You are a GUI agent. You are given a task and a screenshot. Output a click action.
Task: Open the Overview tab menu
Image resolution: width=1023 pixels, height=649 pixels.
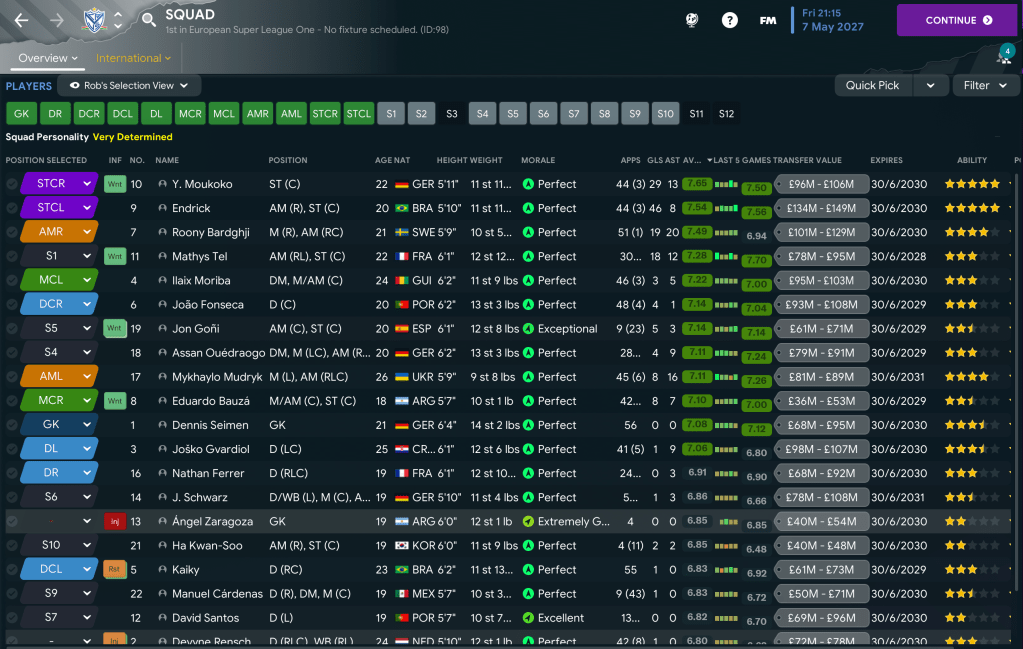tap(48, 58)
